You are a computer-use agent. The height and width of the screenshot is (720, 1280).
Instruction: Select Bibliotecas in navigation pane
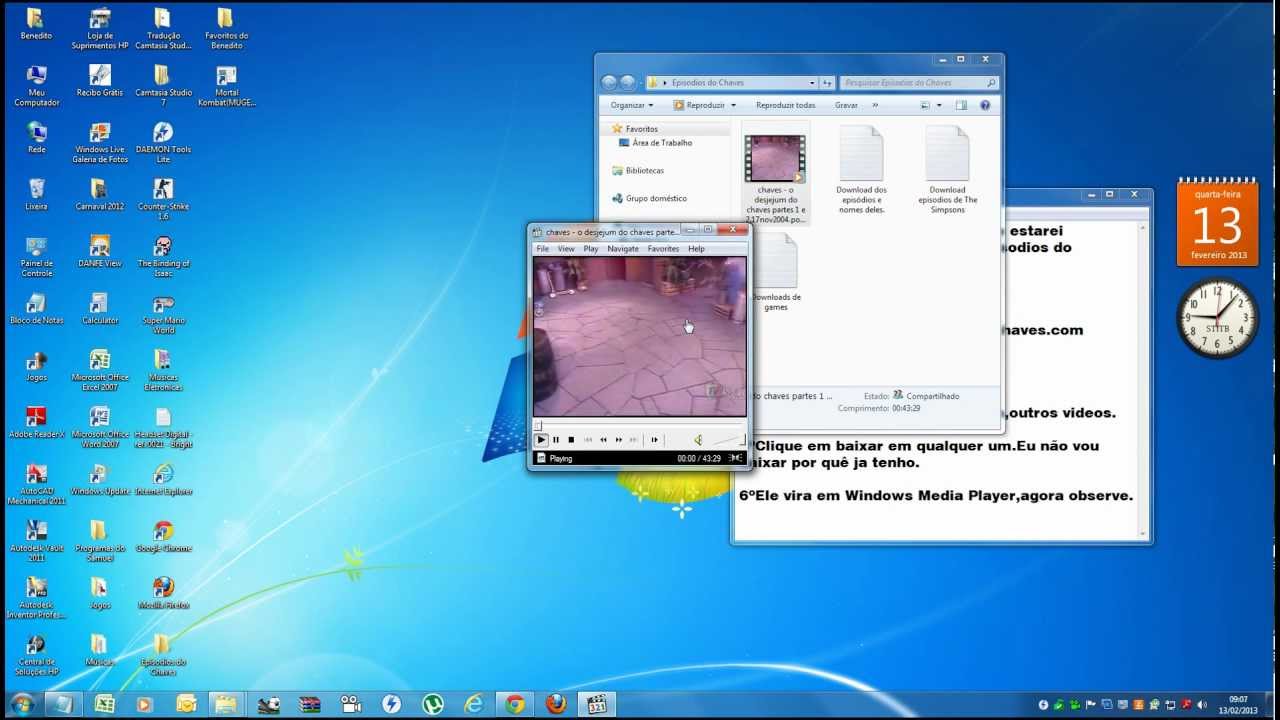coord(644,171)
